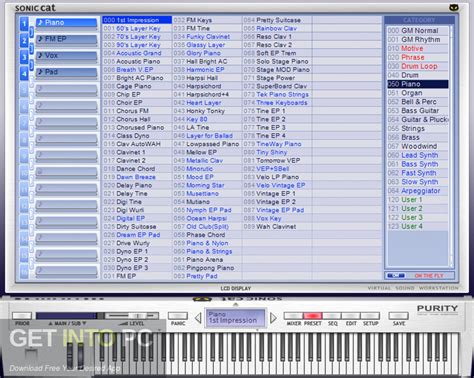Screen dimensions: 474x378
Task: Select preset 081 Tomorrow VEP
Action: (x=277, y=160)
